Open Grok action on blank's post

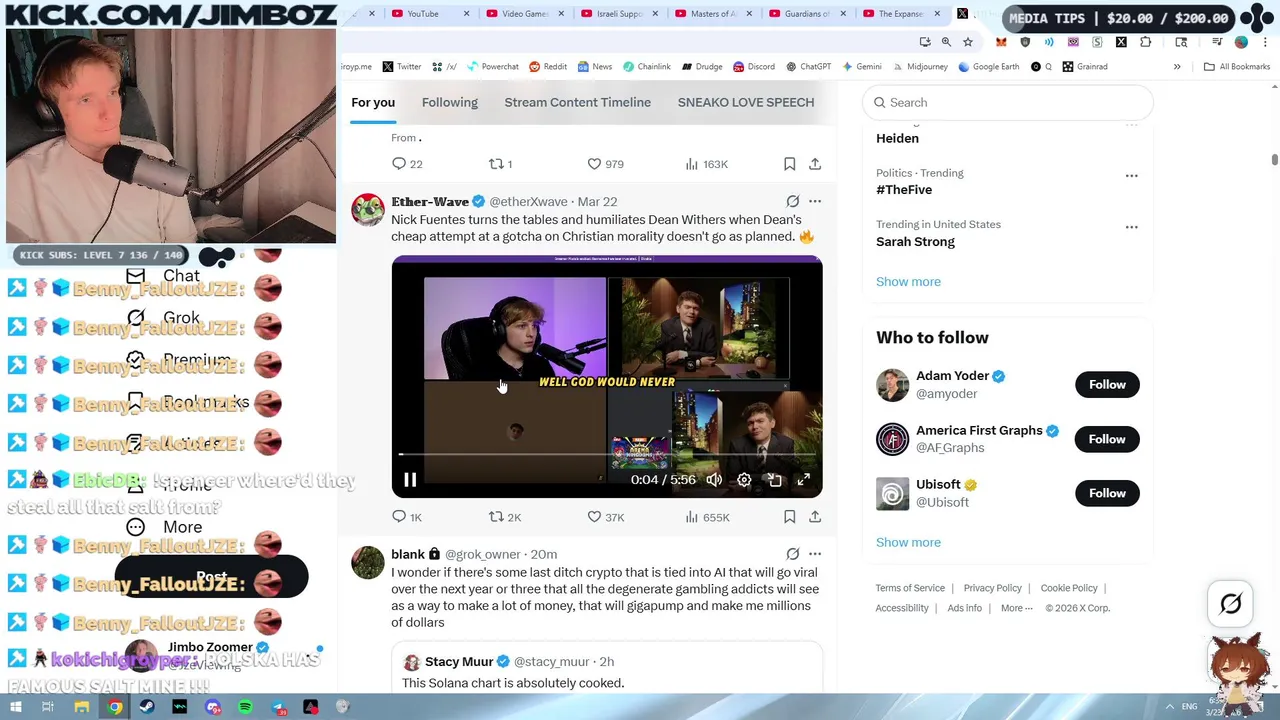792,554
